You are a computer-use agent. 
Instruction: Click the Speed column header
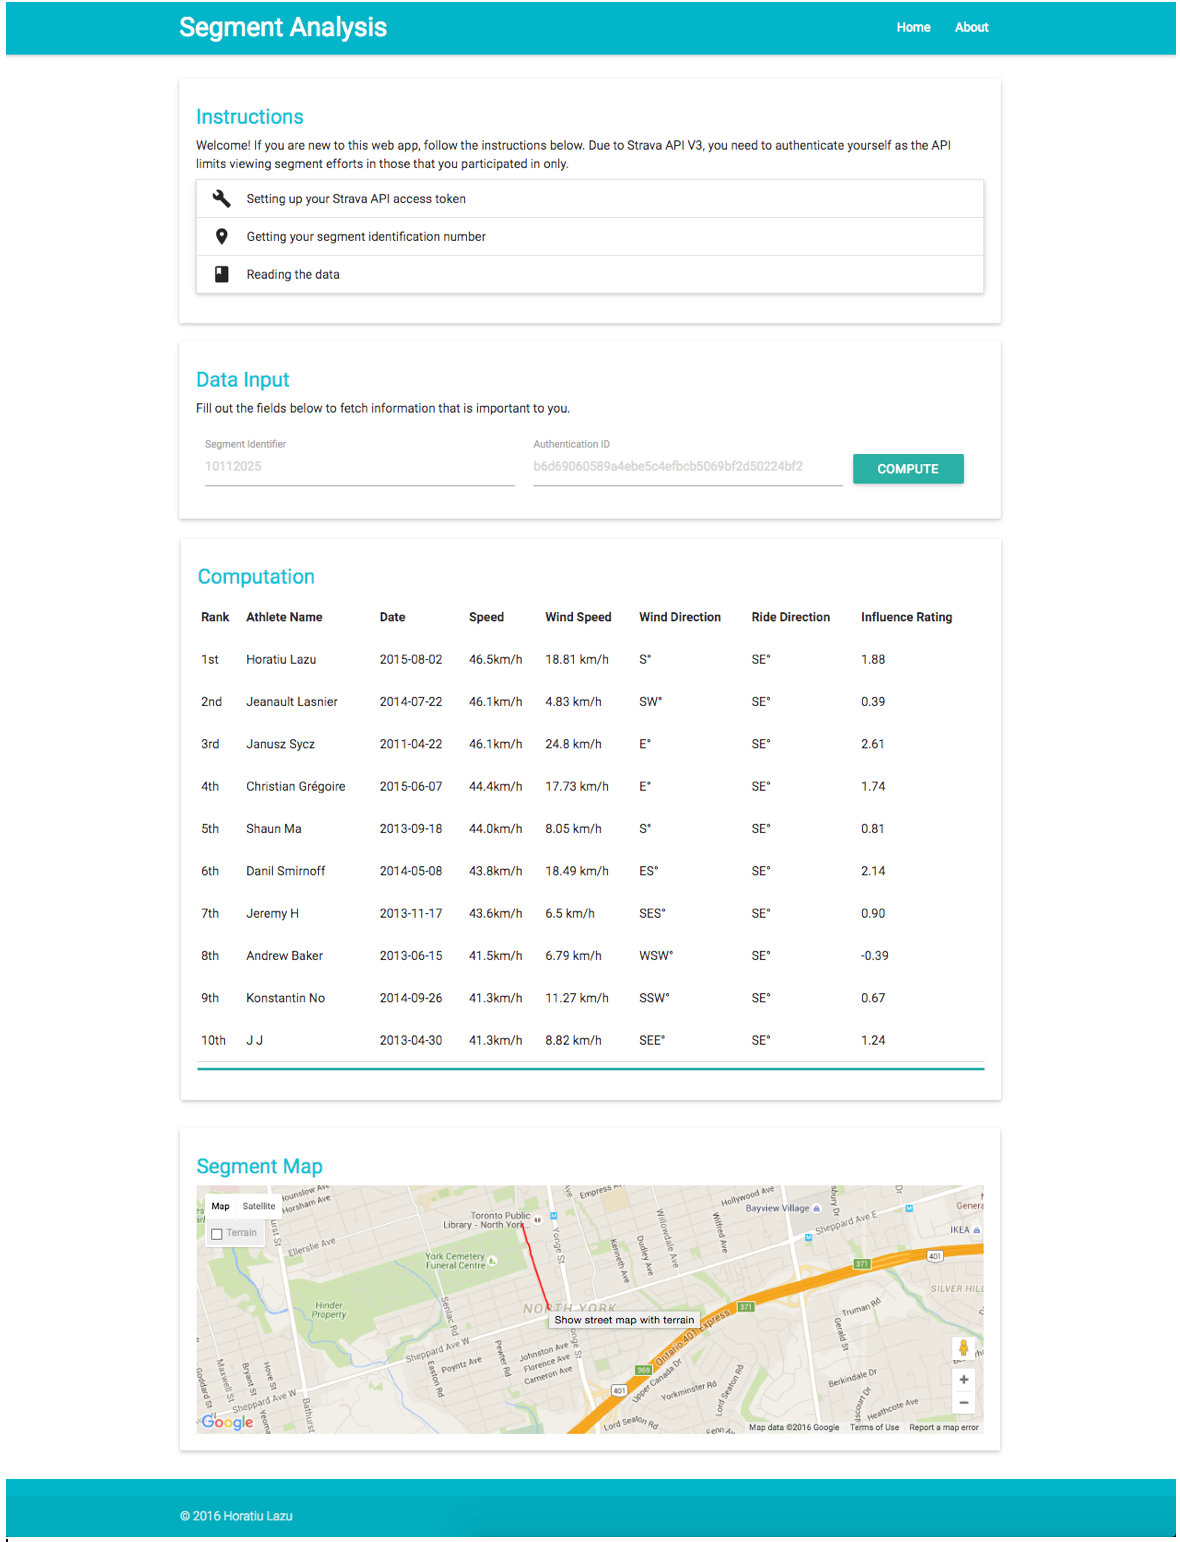coord(486,617)
